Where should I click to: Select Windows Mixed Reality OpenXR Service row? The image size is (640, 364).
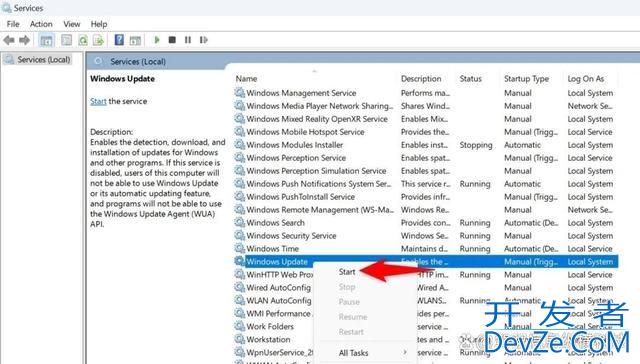(x=426, y=119)
